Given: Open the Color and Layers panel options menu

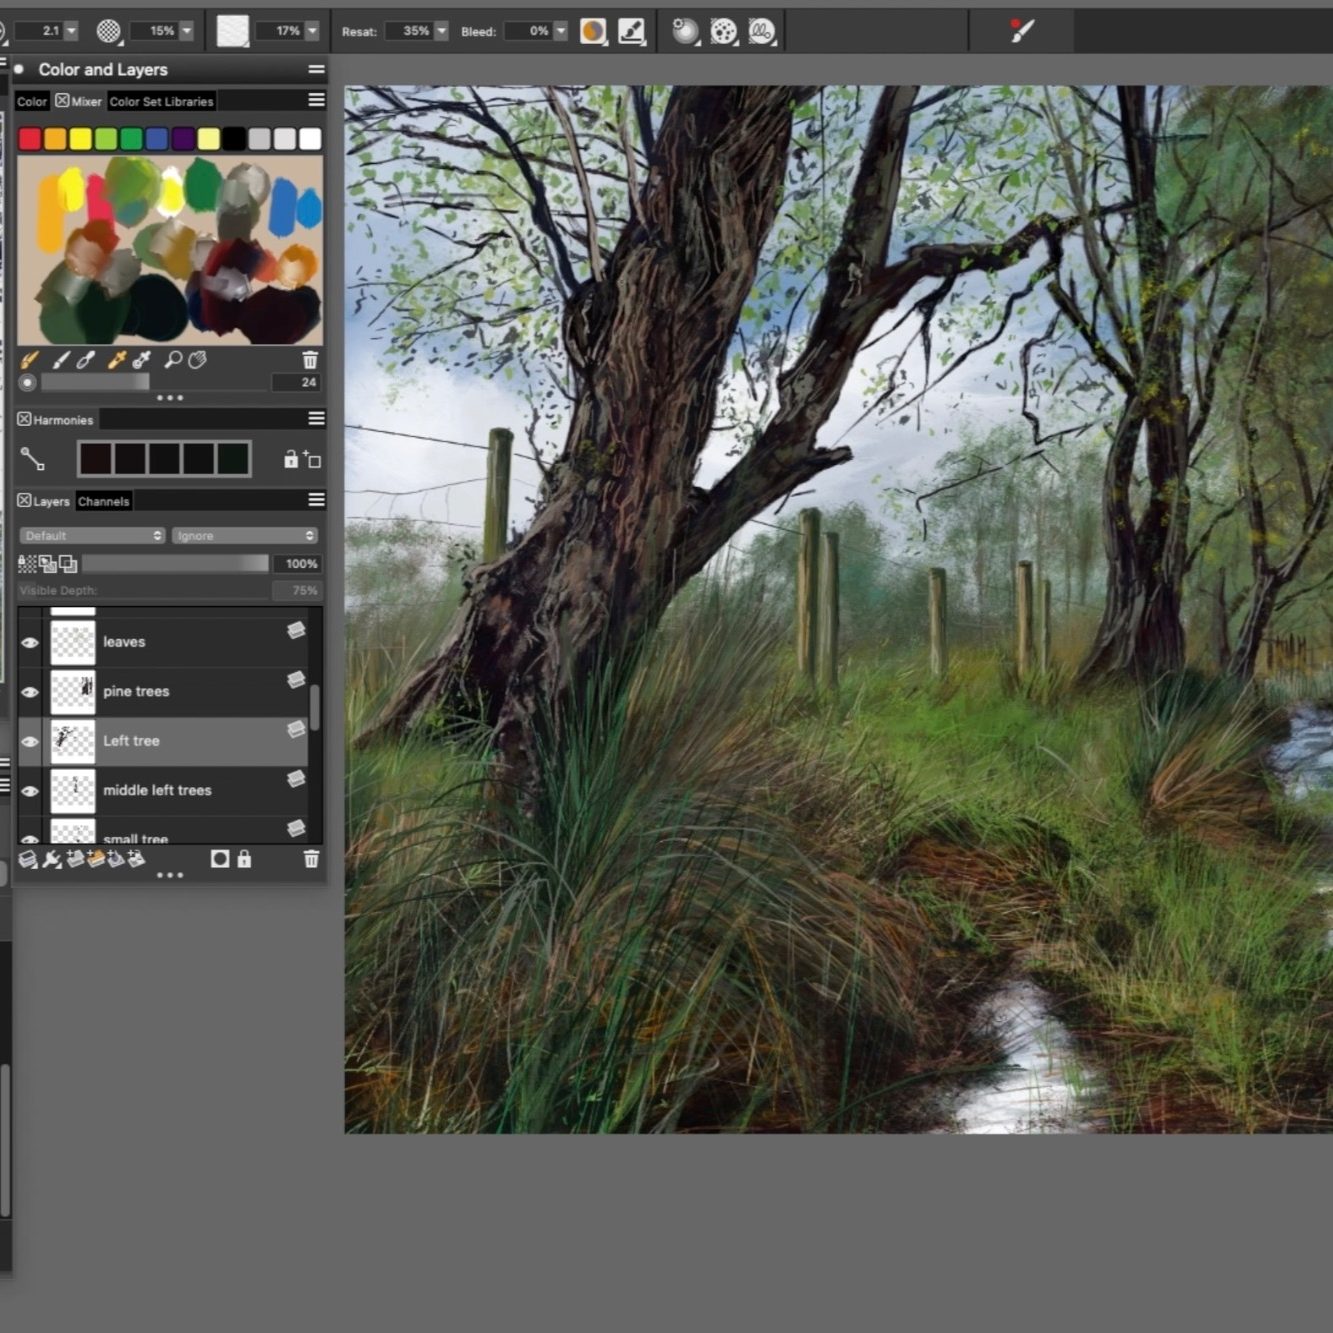Looking at the screenshot, I should 316,70.
